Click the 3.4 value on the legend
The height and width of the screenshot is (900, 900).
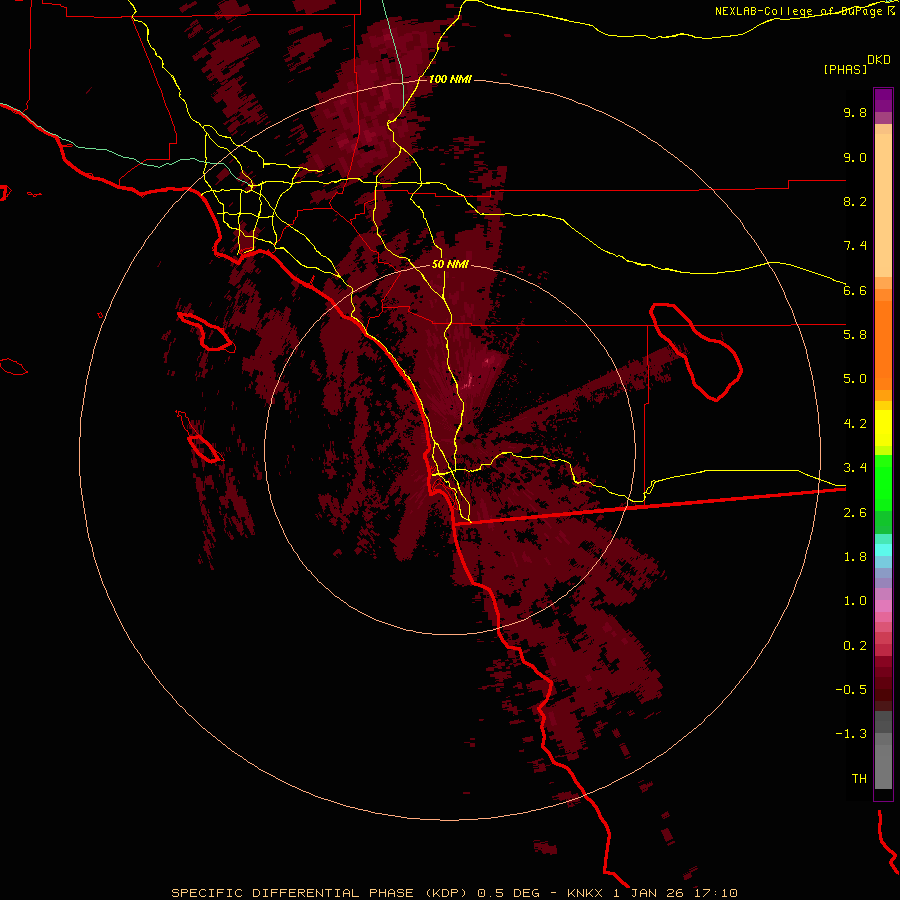pos(855,468)
